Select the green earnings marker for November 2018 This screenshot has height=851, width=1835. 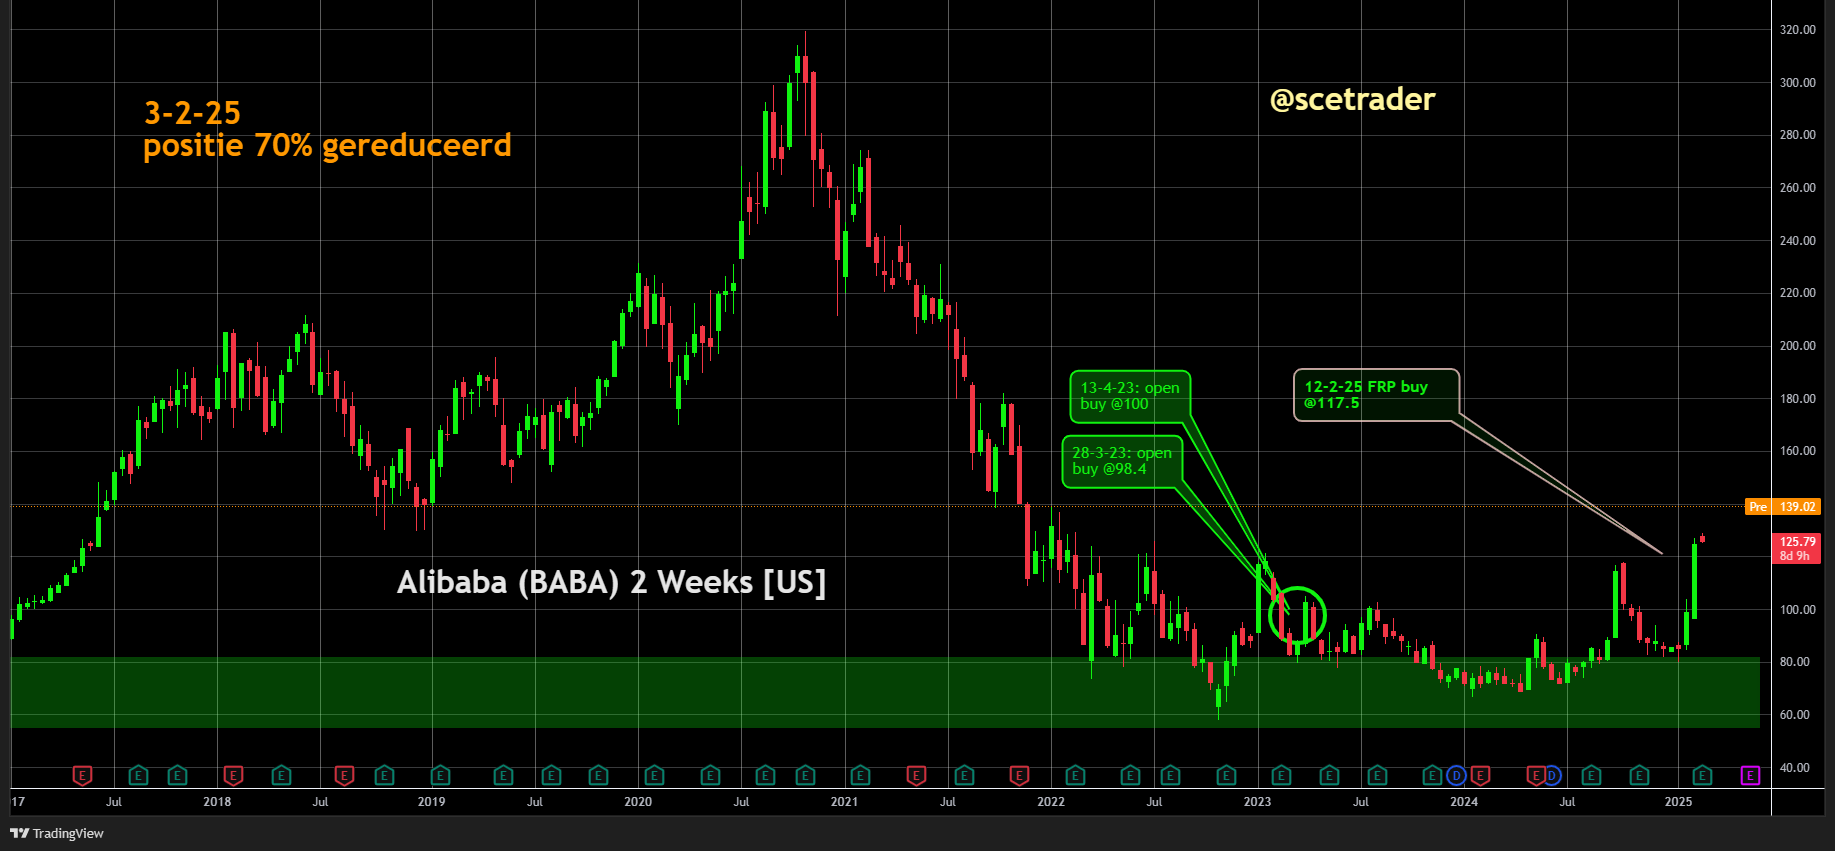click(385, 775)
